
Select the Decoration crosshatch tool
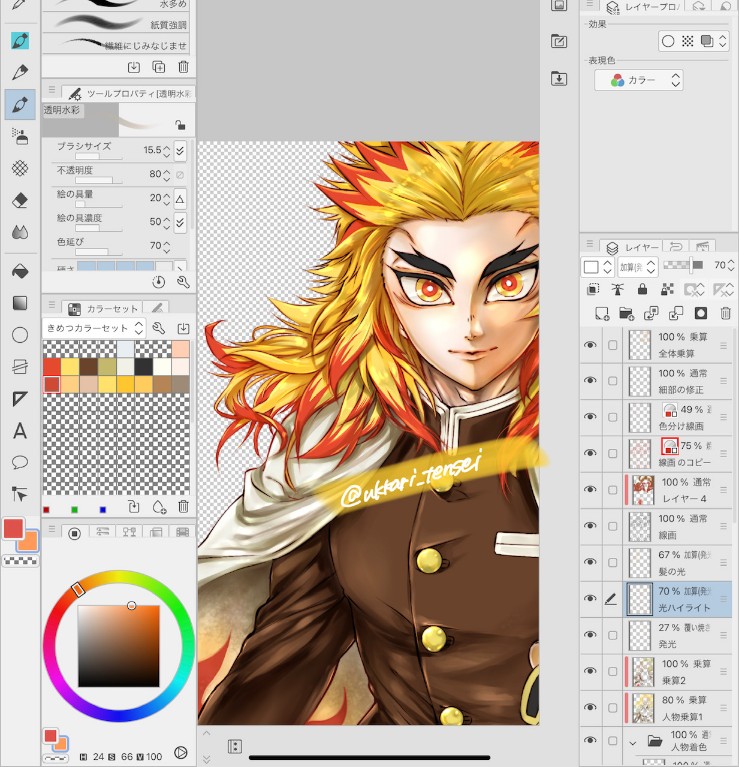[20, 168]
